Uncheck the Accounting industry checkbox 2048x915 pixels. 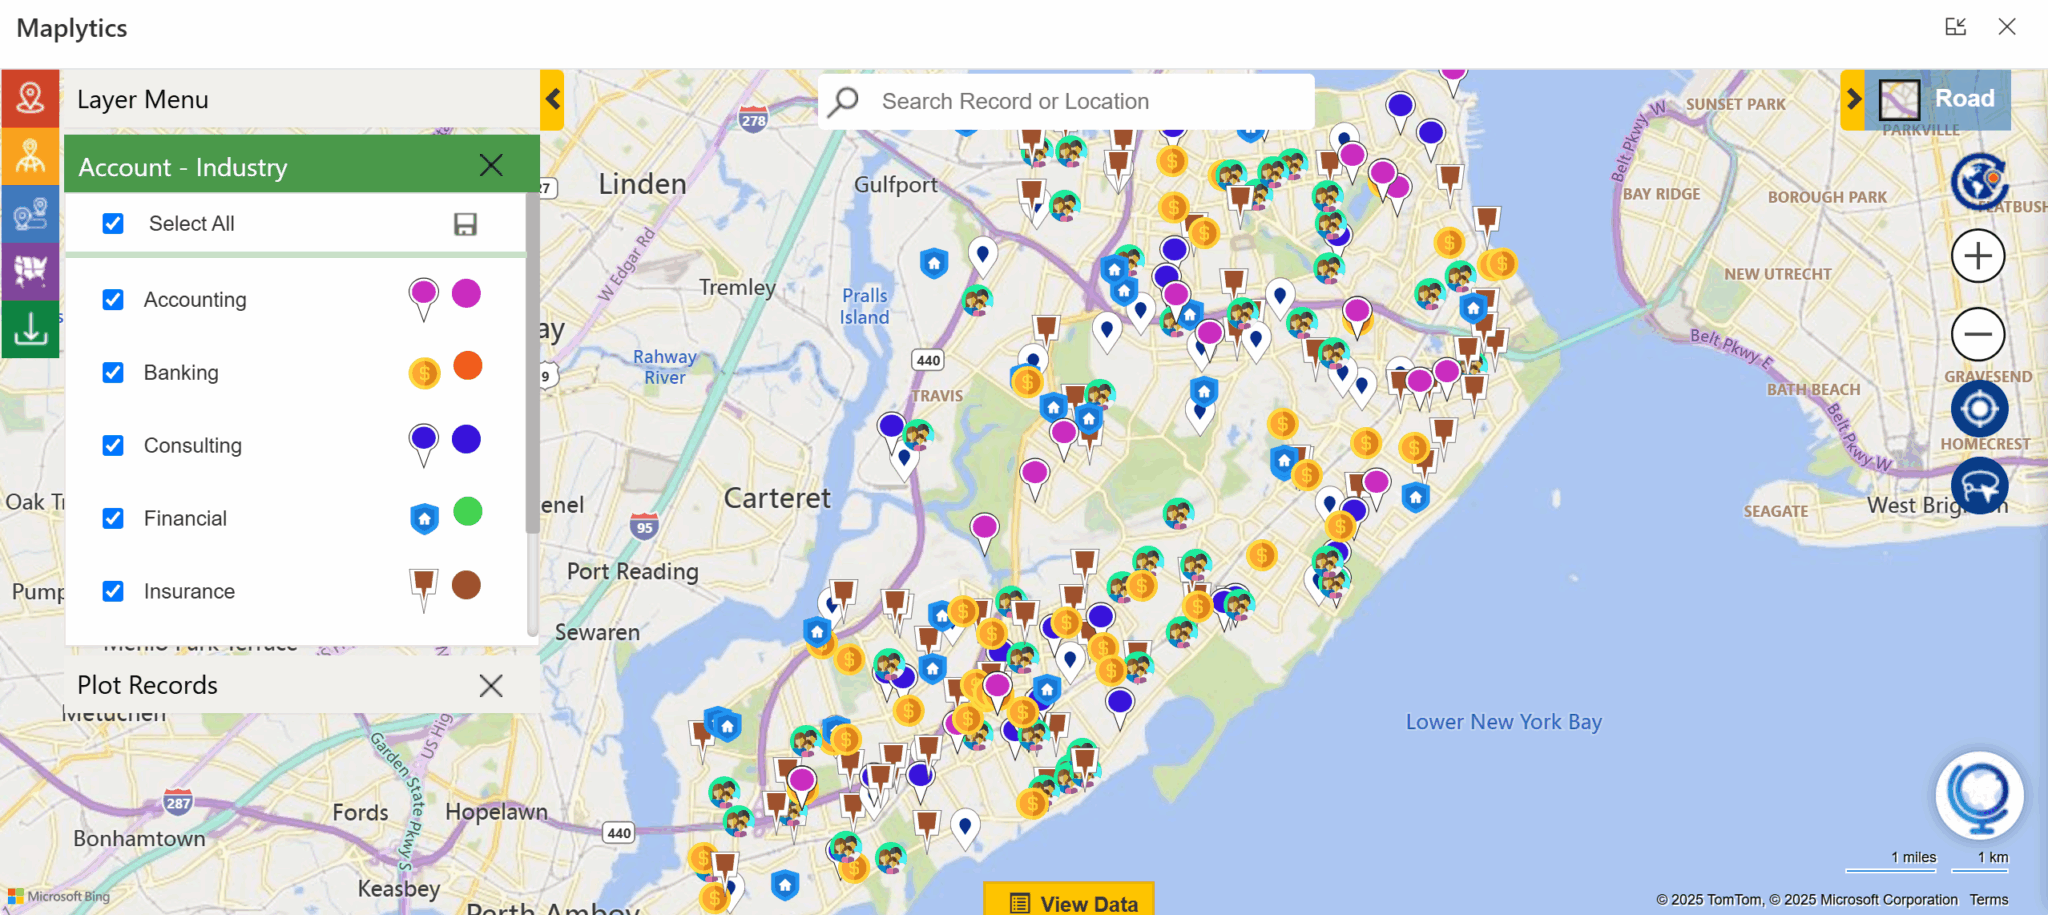point(113,299)
